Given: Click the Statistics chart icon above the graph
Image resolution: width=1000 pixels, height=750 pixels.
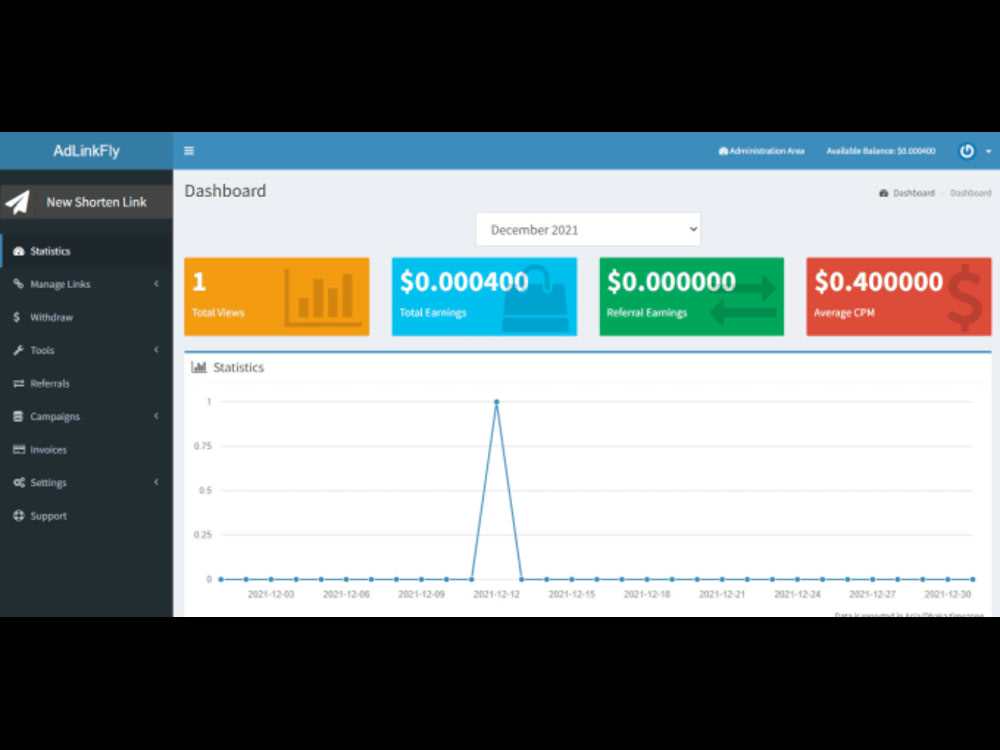Looking at the screenshot, I should [x=200, y=367].
